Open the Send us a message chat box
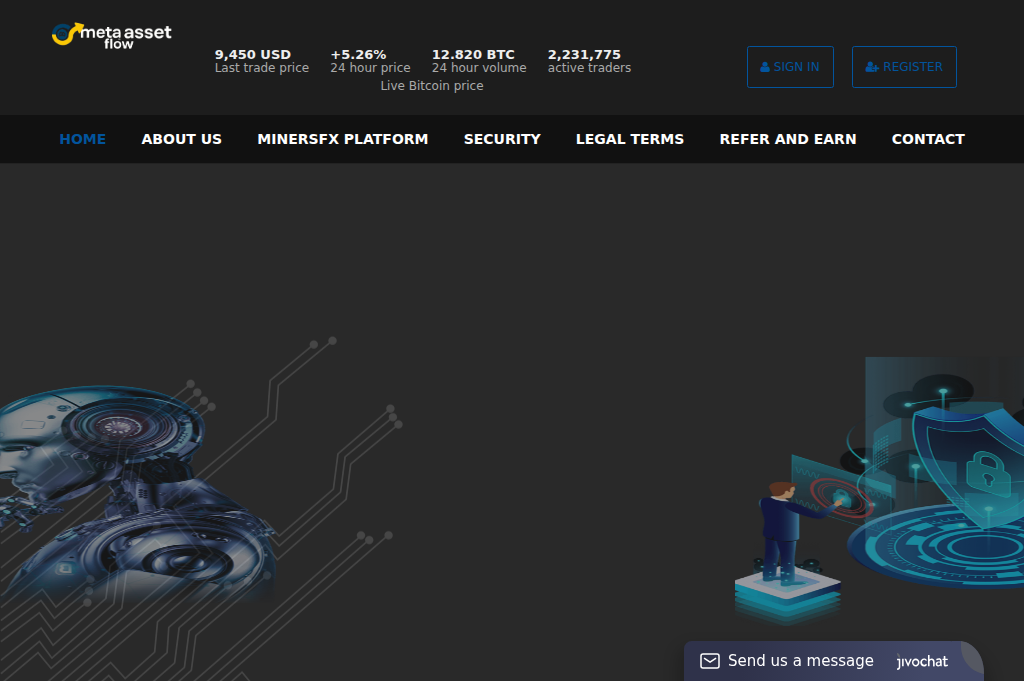Viewport: 1024px width, 681px height. 800,661
